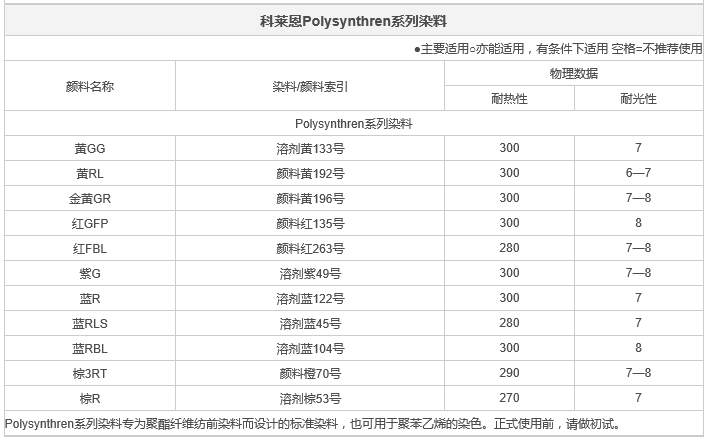This screenshot has width=705, height=437.
Task: Click 7—8 light fastness in 金黄GR row
Action: point(638,198)
